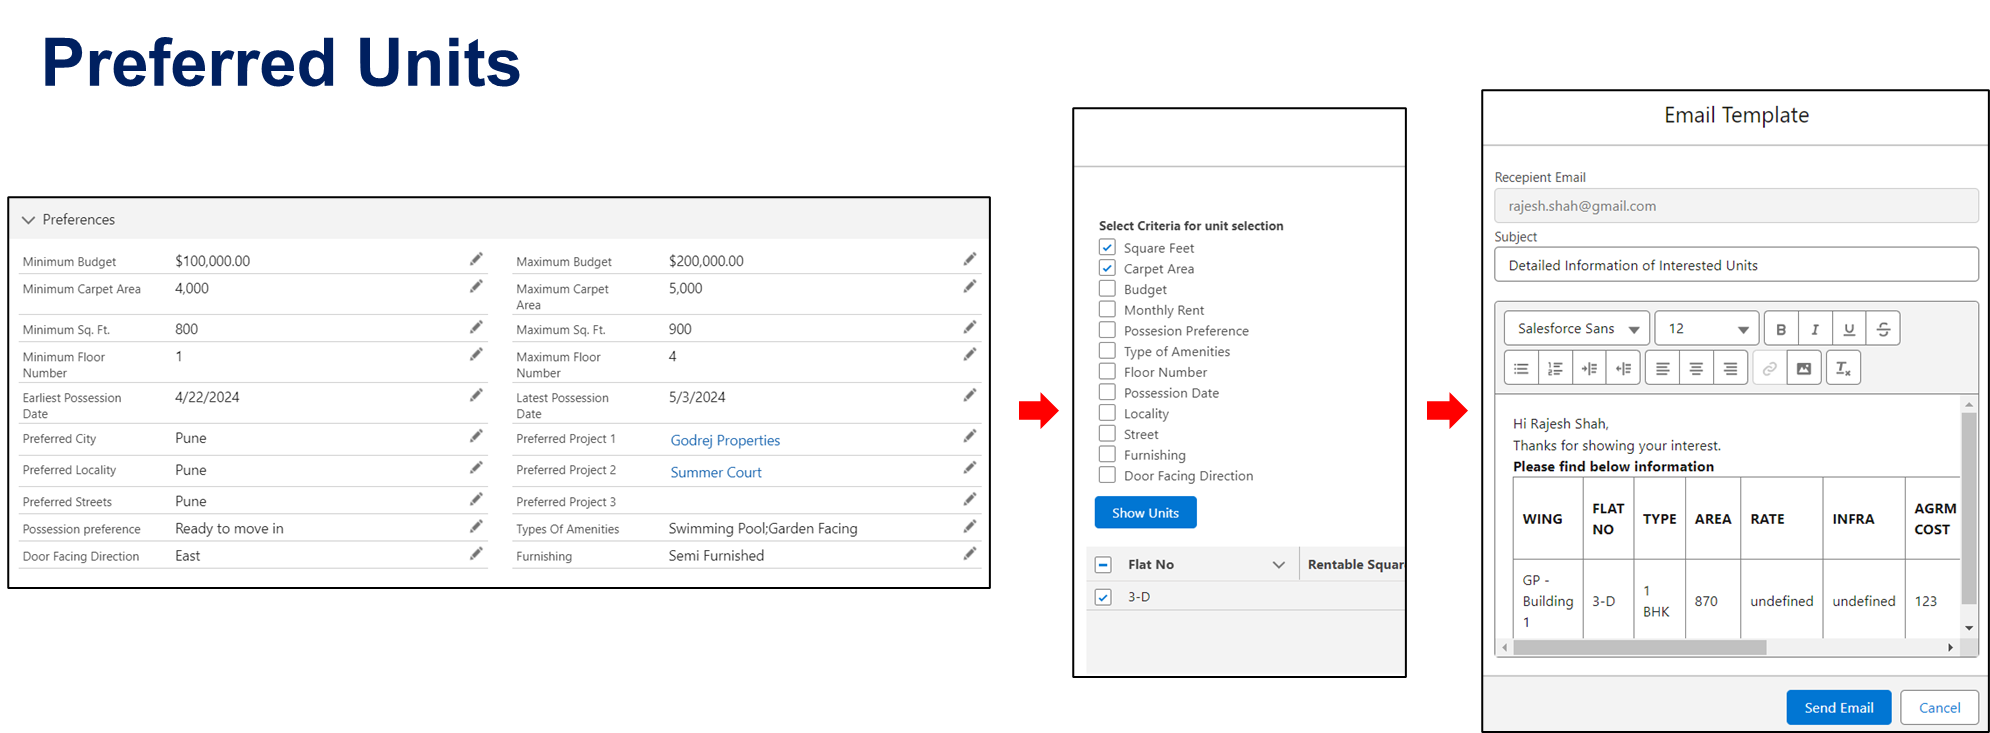Open the Godrej Properties project link
This screenshot has width=1990, height=733.
pos(725,440)
